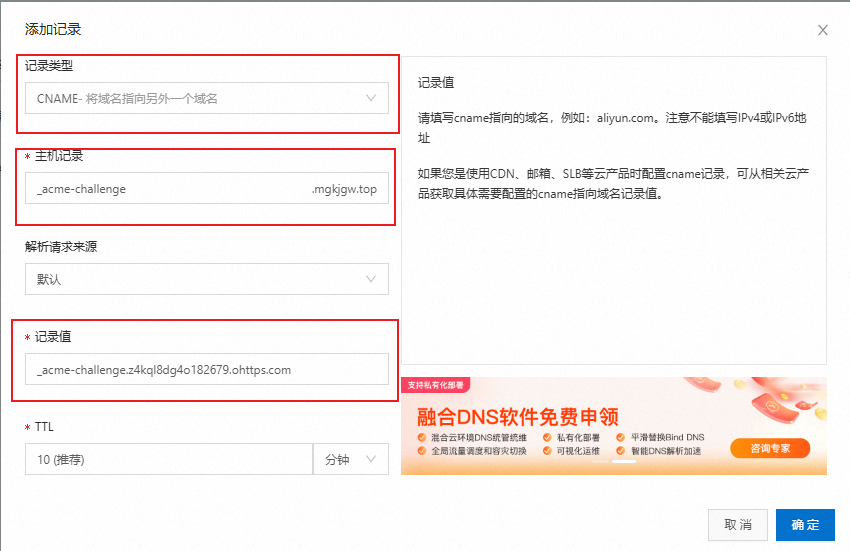Click the 支持私有化部署 banner tag
850x551 pixels.
coord(435,384)
